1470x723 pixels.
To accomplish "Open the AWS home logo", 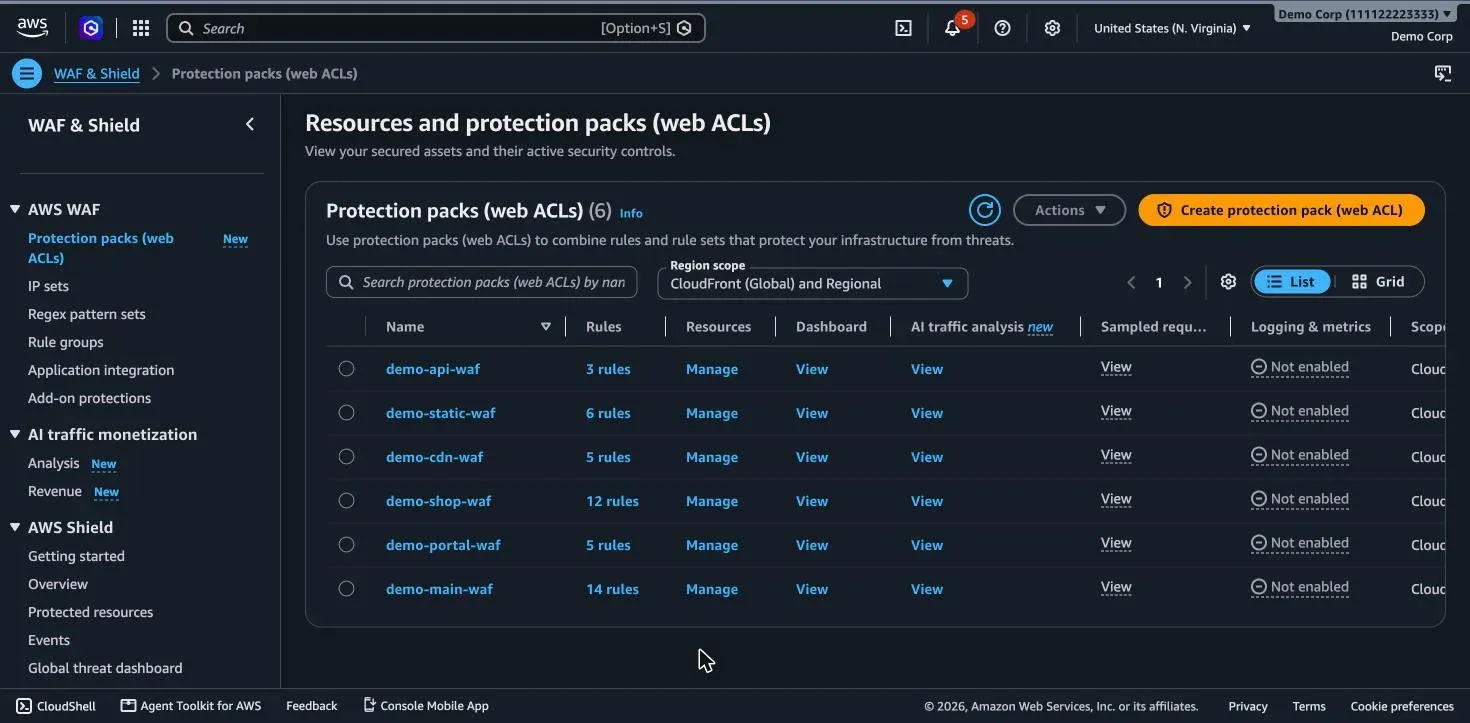I will click(32, 28).
